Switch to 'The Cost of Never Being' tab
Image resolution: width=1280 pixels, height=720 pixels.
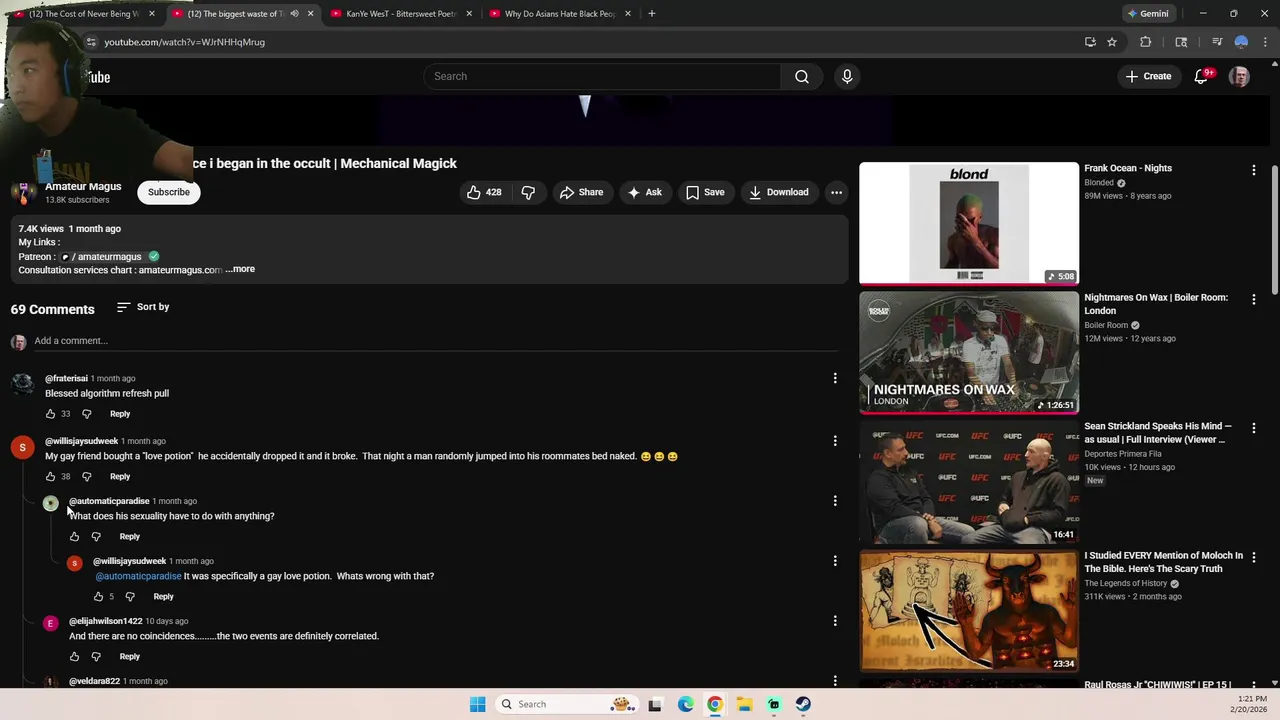tap(82, 14)
